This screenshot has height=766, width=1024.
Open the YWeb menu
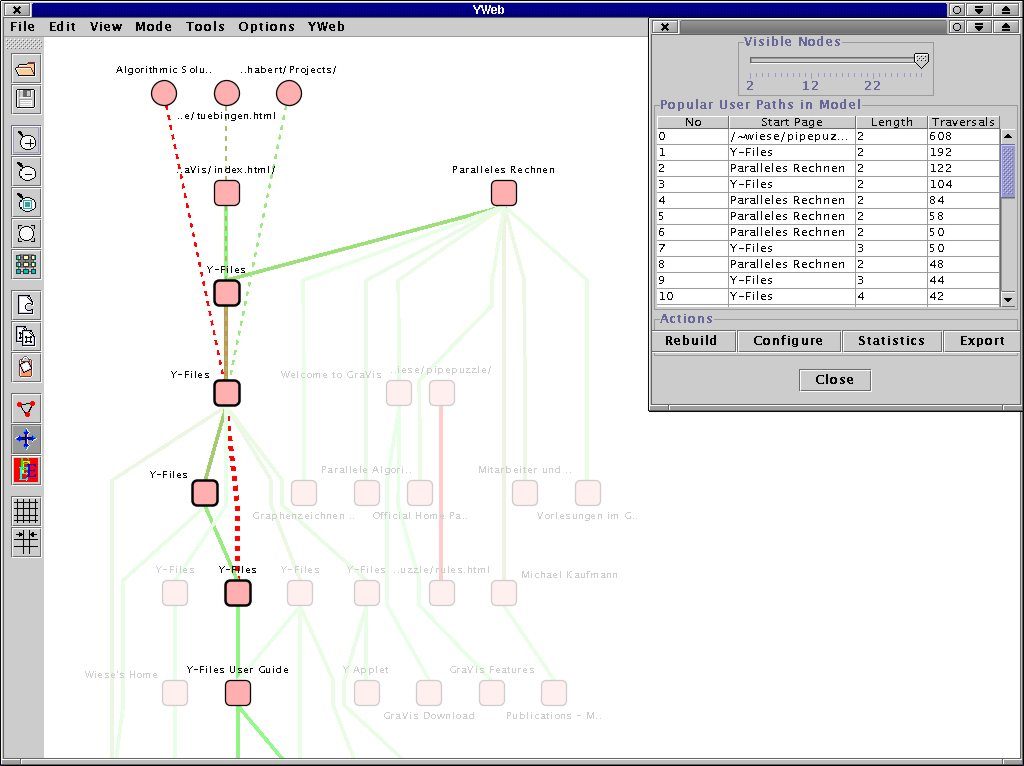(x=326, y=27)
